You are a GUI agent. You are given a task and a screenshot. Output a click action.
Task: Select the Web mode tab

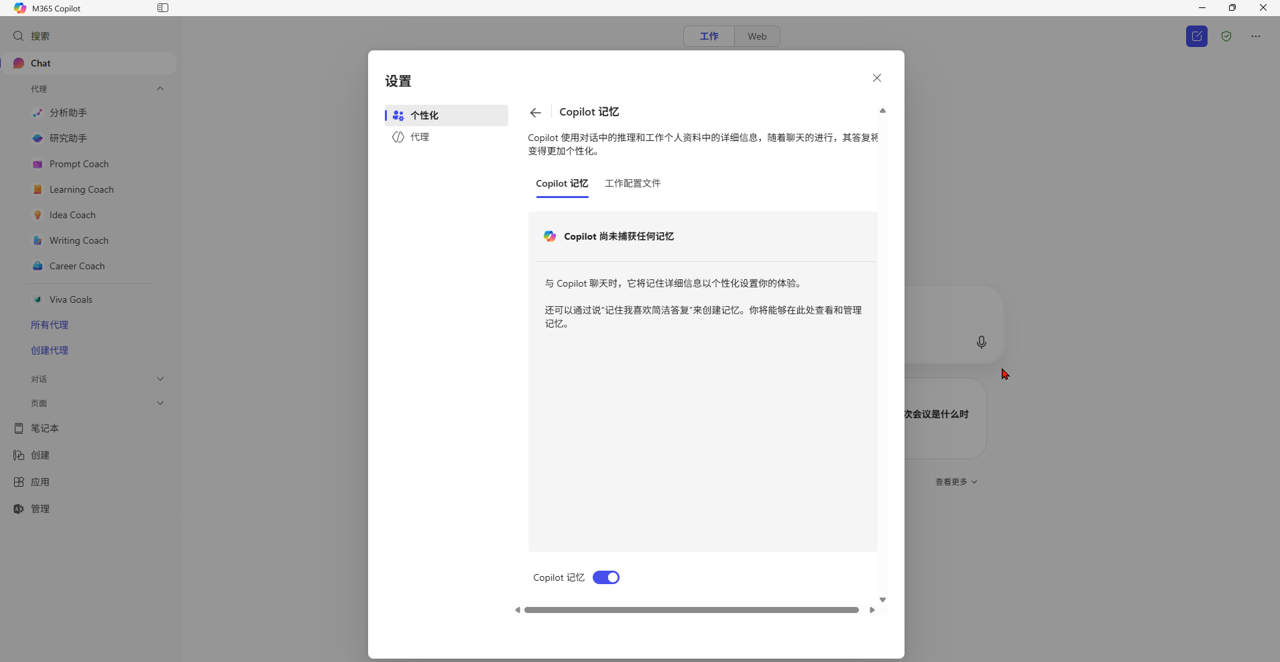coord(757,36)
